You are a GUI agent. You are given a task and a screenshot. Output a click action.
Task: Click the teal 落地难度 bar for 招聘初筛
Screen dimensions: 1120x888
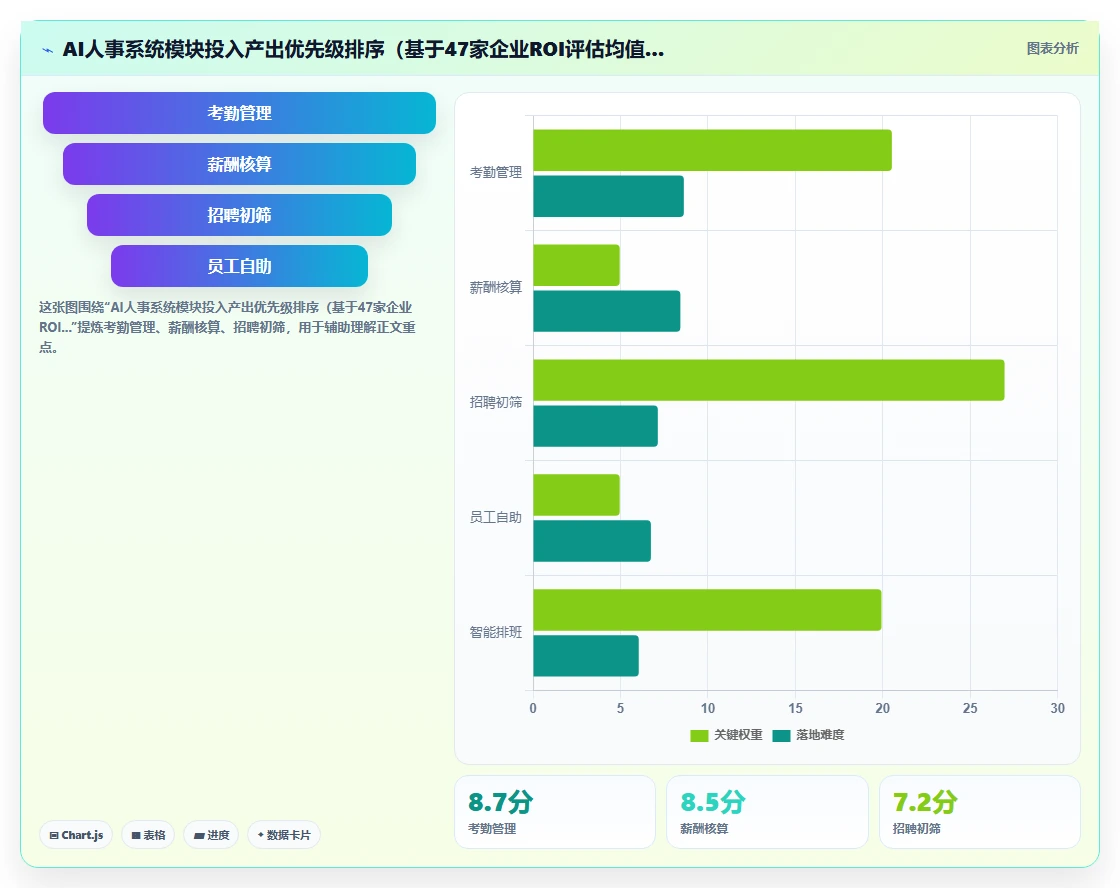(x=596, y=426)
